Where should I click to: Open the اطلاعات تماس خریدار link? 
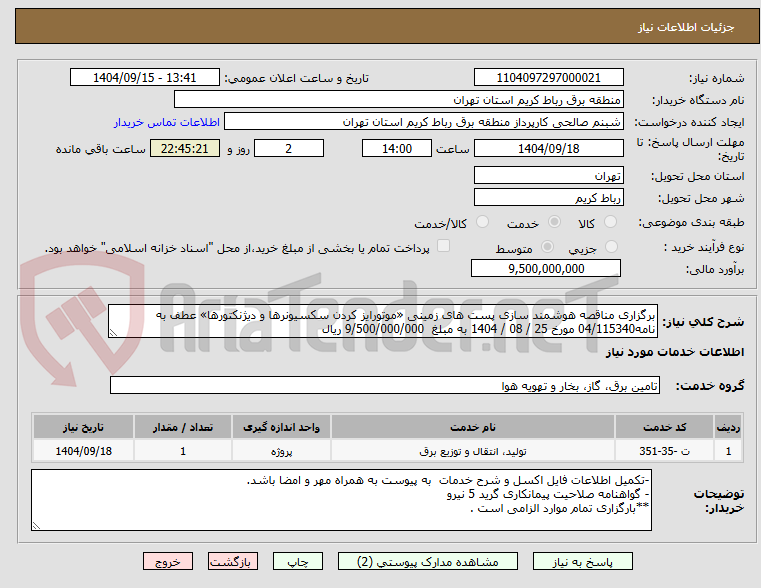(x=167, y=122)
